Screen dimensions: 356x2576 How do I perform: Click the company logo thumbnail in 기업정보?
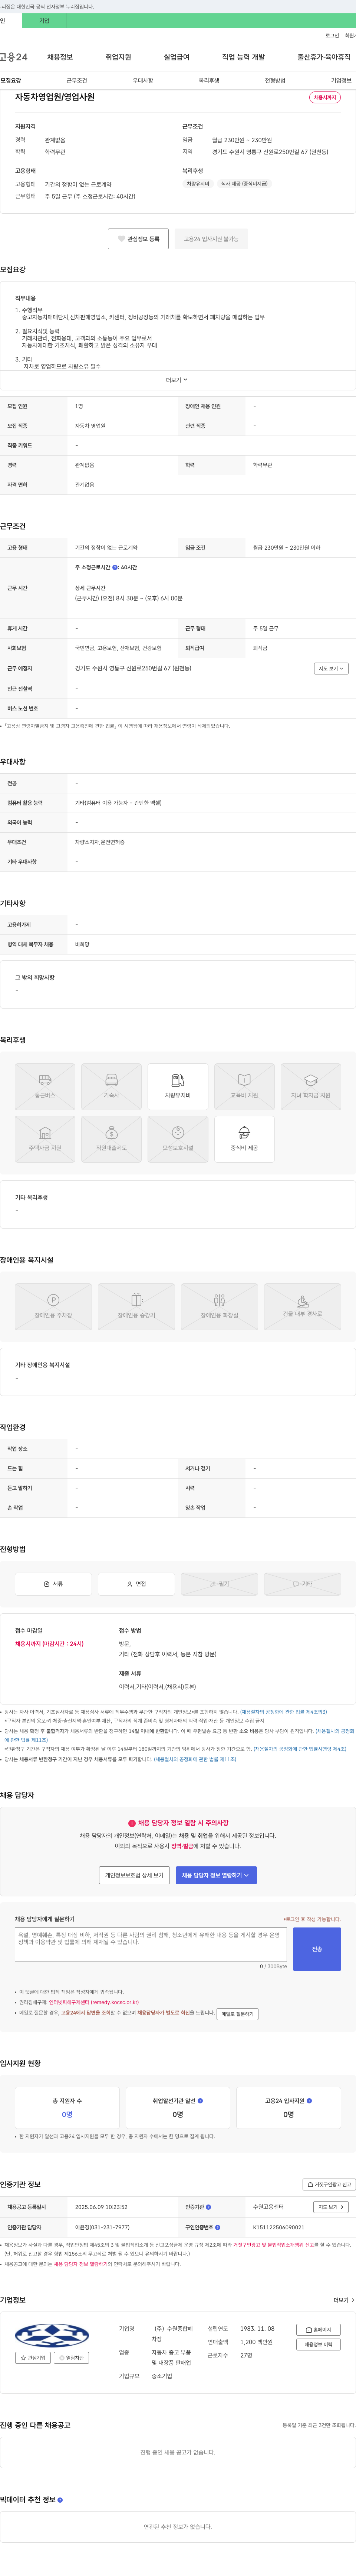click(52, 2335)
